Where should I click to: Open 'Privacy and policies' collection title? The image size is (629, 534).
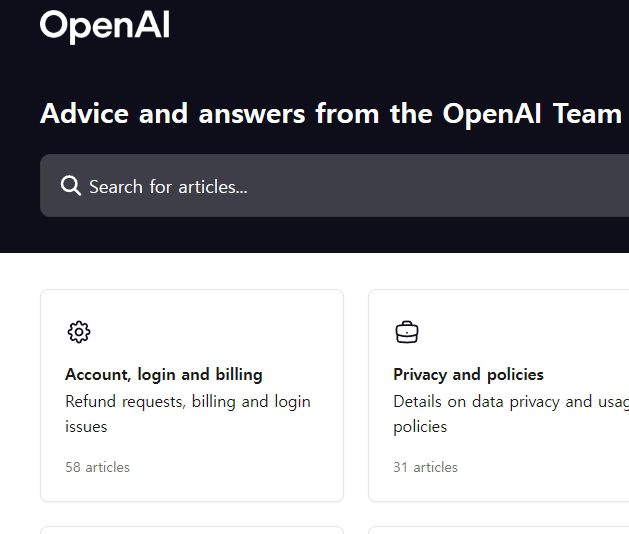[468, 374]
